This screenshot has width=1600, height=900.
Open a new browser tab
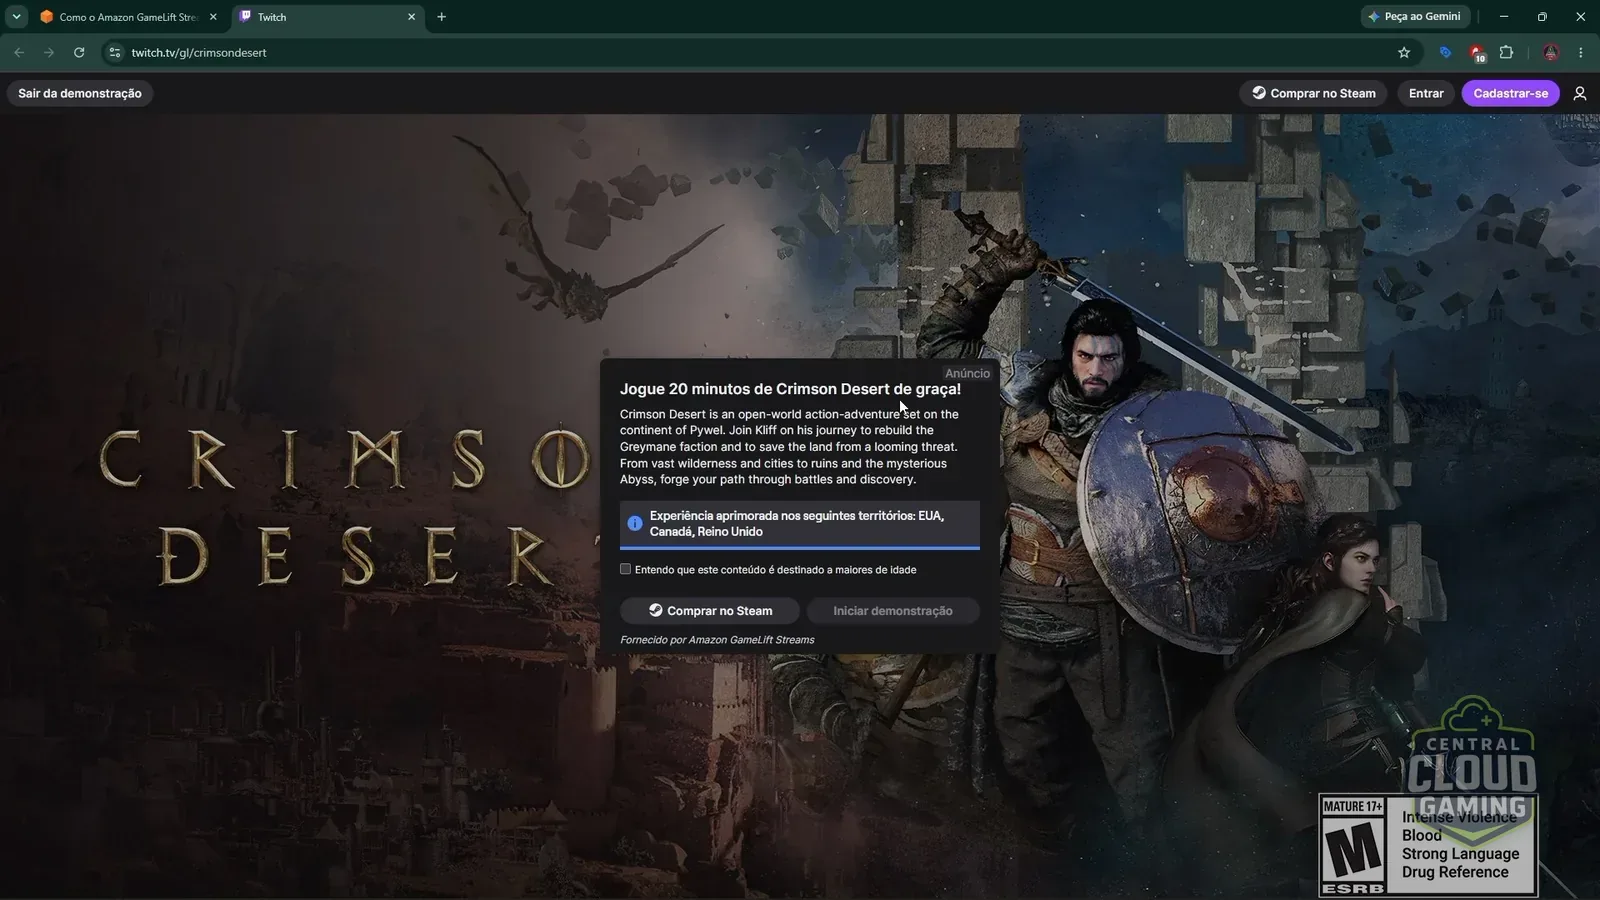[x=441, y=17]
